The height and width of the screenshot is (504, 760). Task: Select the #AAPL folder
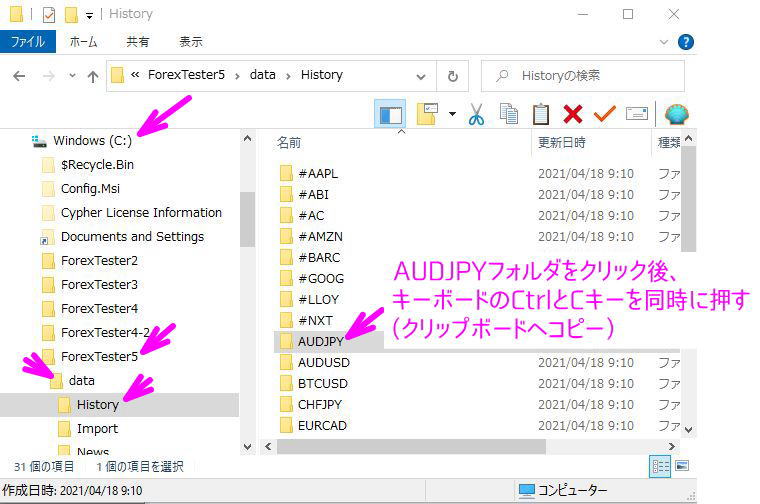pyautogui.click(x=318, y=173)
